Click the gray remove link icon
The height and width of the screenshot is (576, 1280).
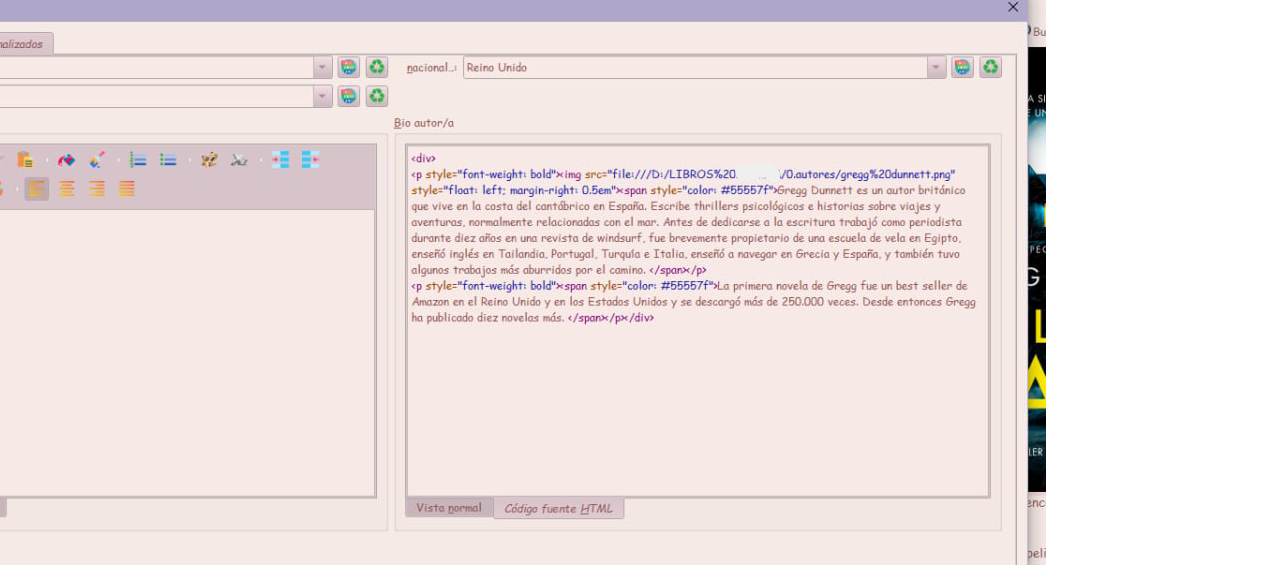pyautogui.click(x=239, y=160)
